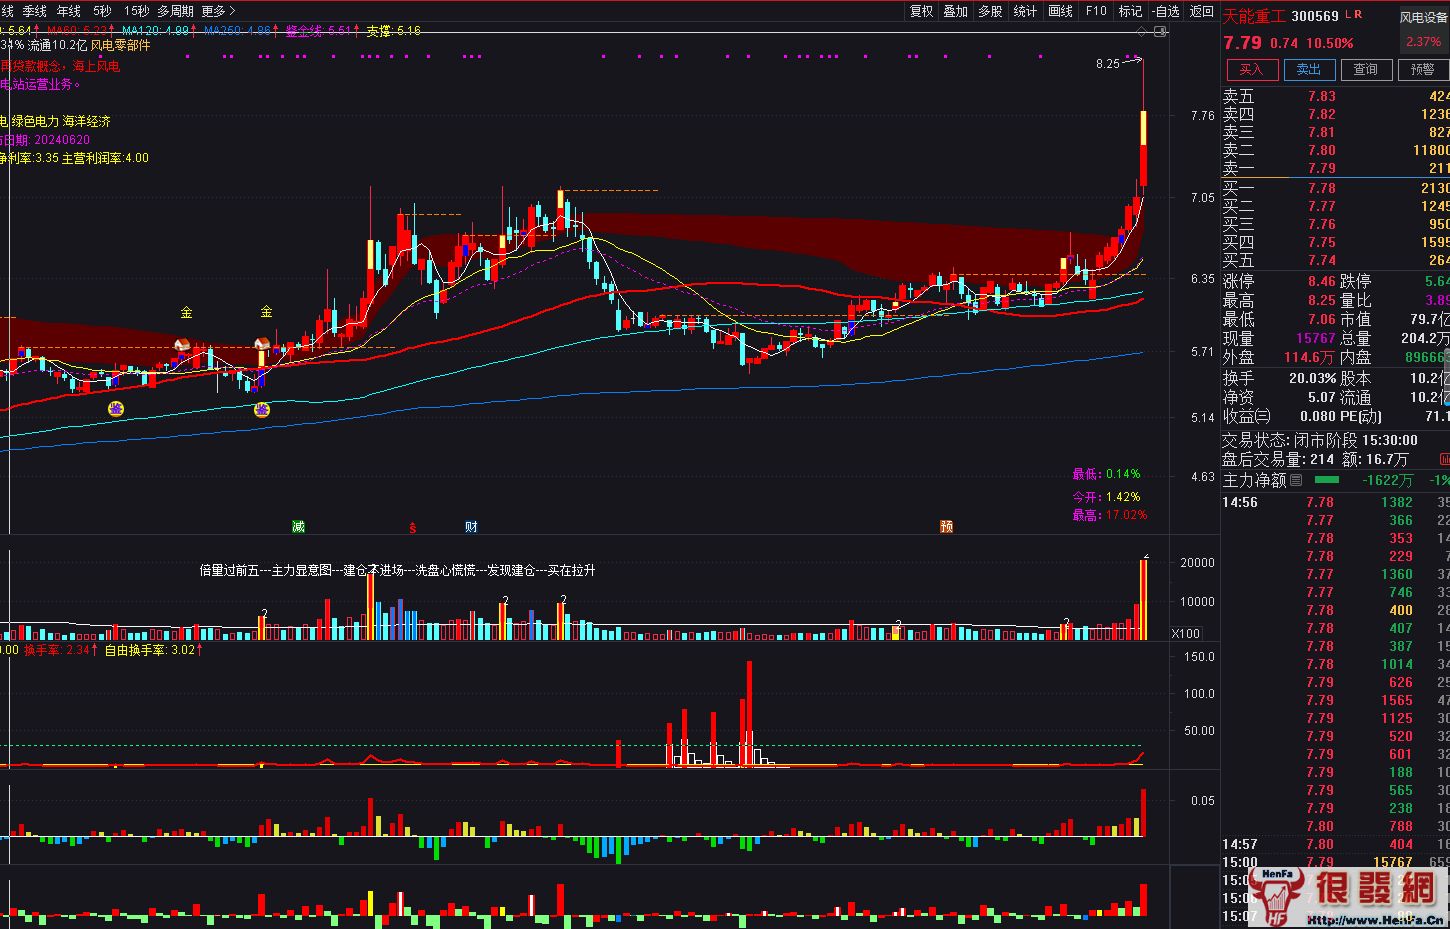Click the L R indicator beside stock code
1450x929 pixels.
1353,15
